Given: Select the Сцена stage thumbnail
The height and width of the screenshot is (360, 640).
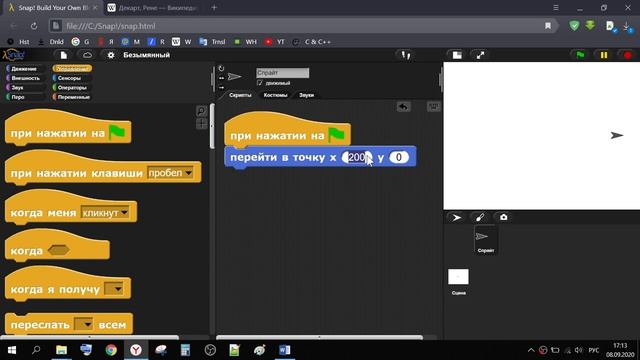Looking at the screenshot, I should click(458, 281).
